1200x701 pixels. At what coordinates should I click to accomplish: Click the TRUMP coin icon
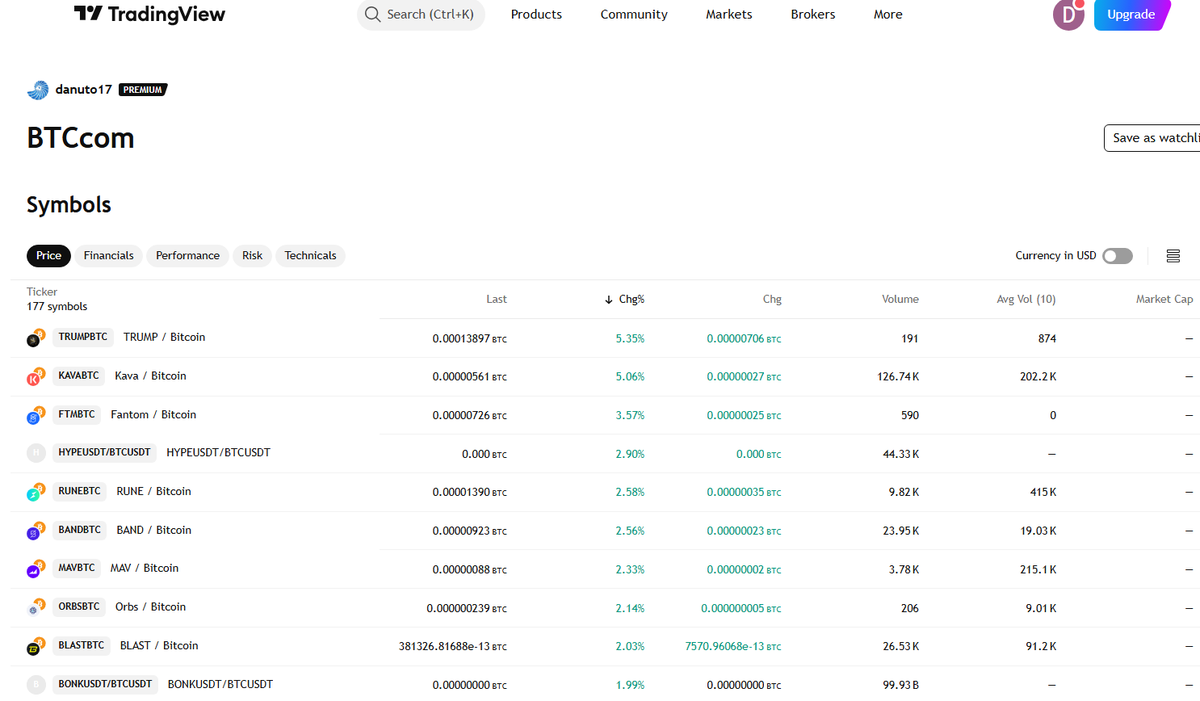(x=36, y=338)
